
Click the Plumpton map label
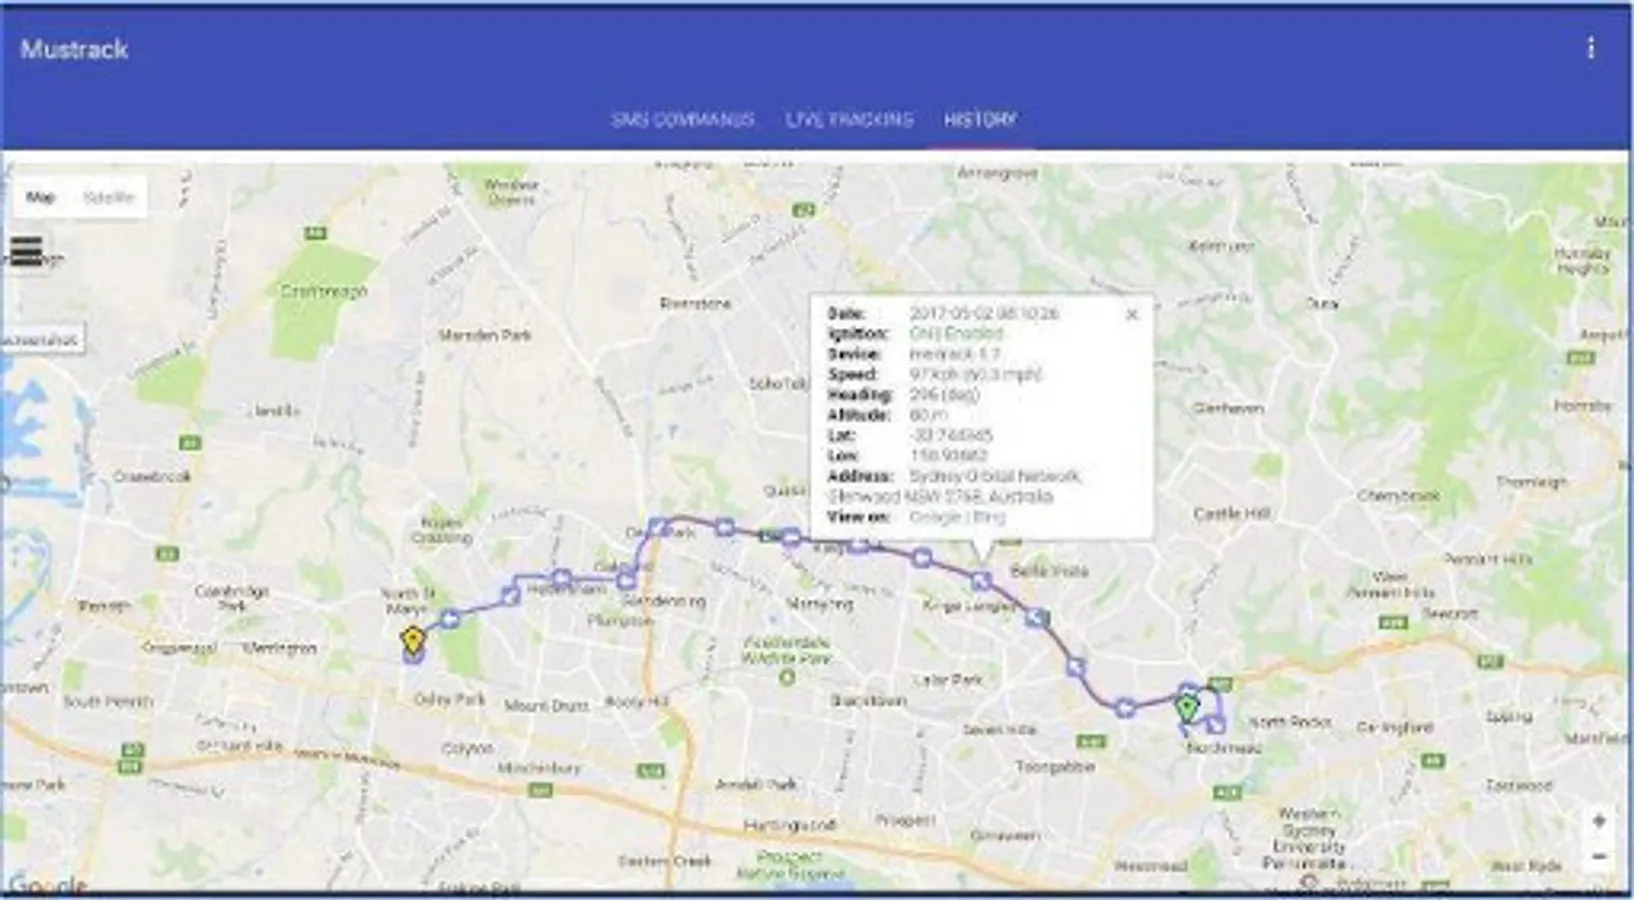click(620, 621)
